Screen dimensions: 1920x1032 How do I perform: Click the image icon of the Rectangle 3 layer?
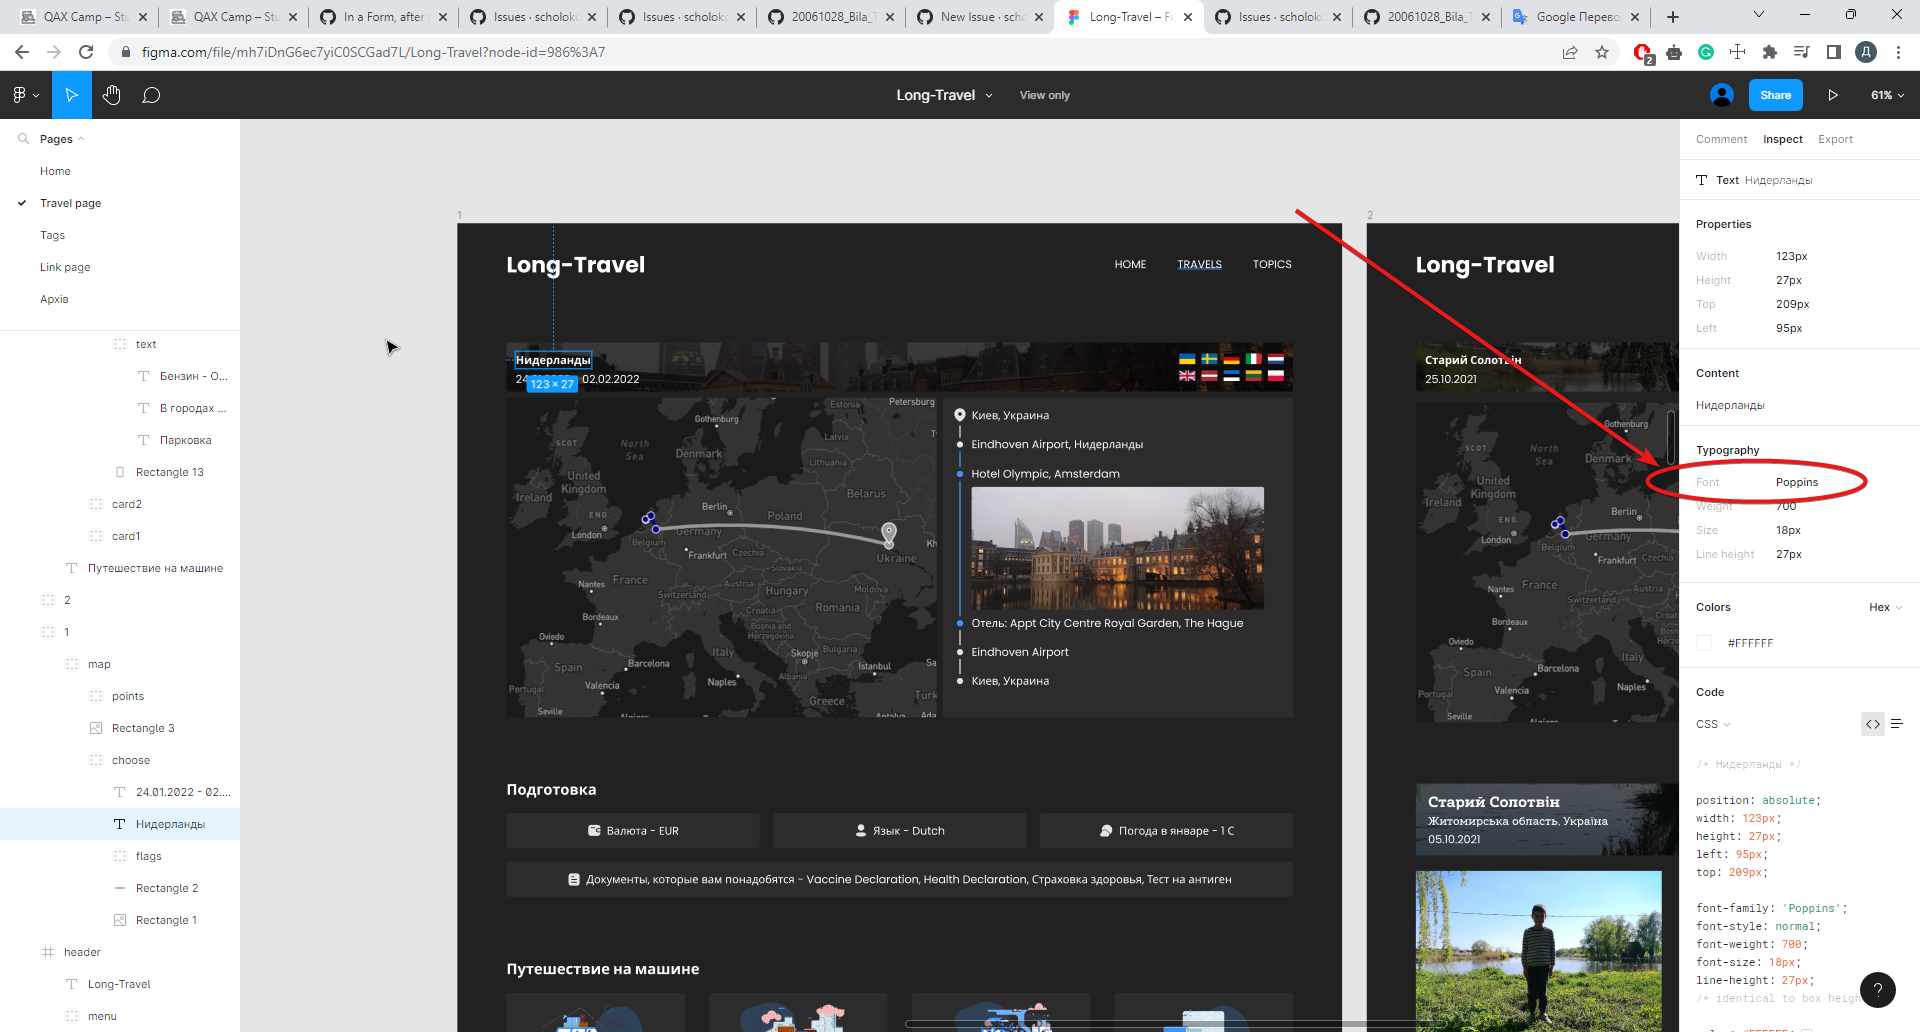click(x=96, y=728)
